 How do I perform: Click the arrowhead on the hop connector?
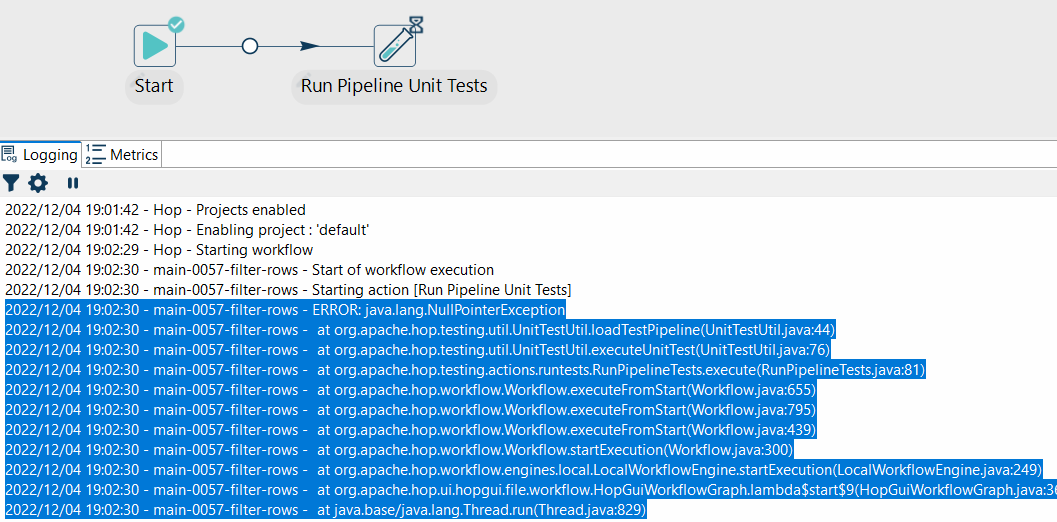click(309, 46)
